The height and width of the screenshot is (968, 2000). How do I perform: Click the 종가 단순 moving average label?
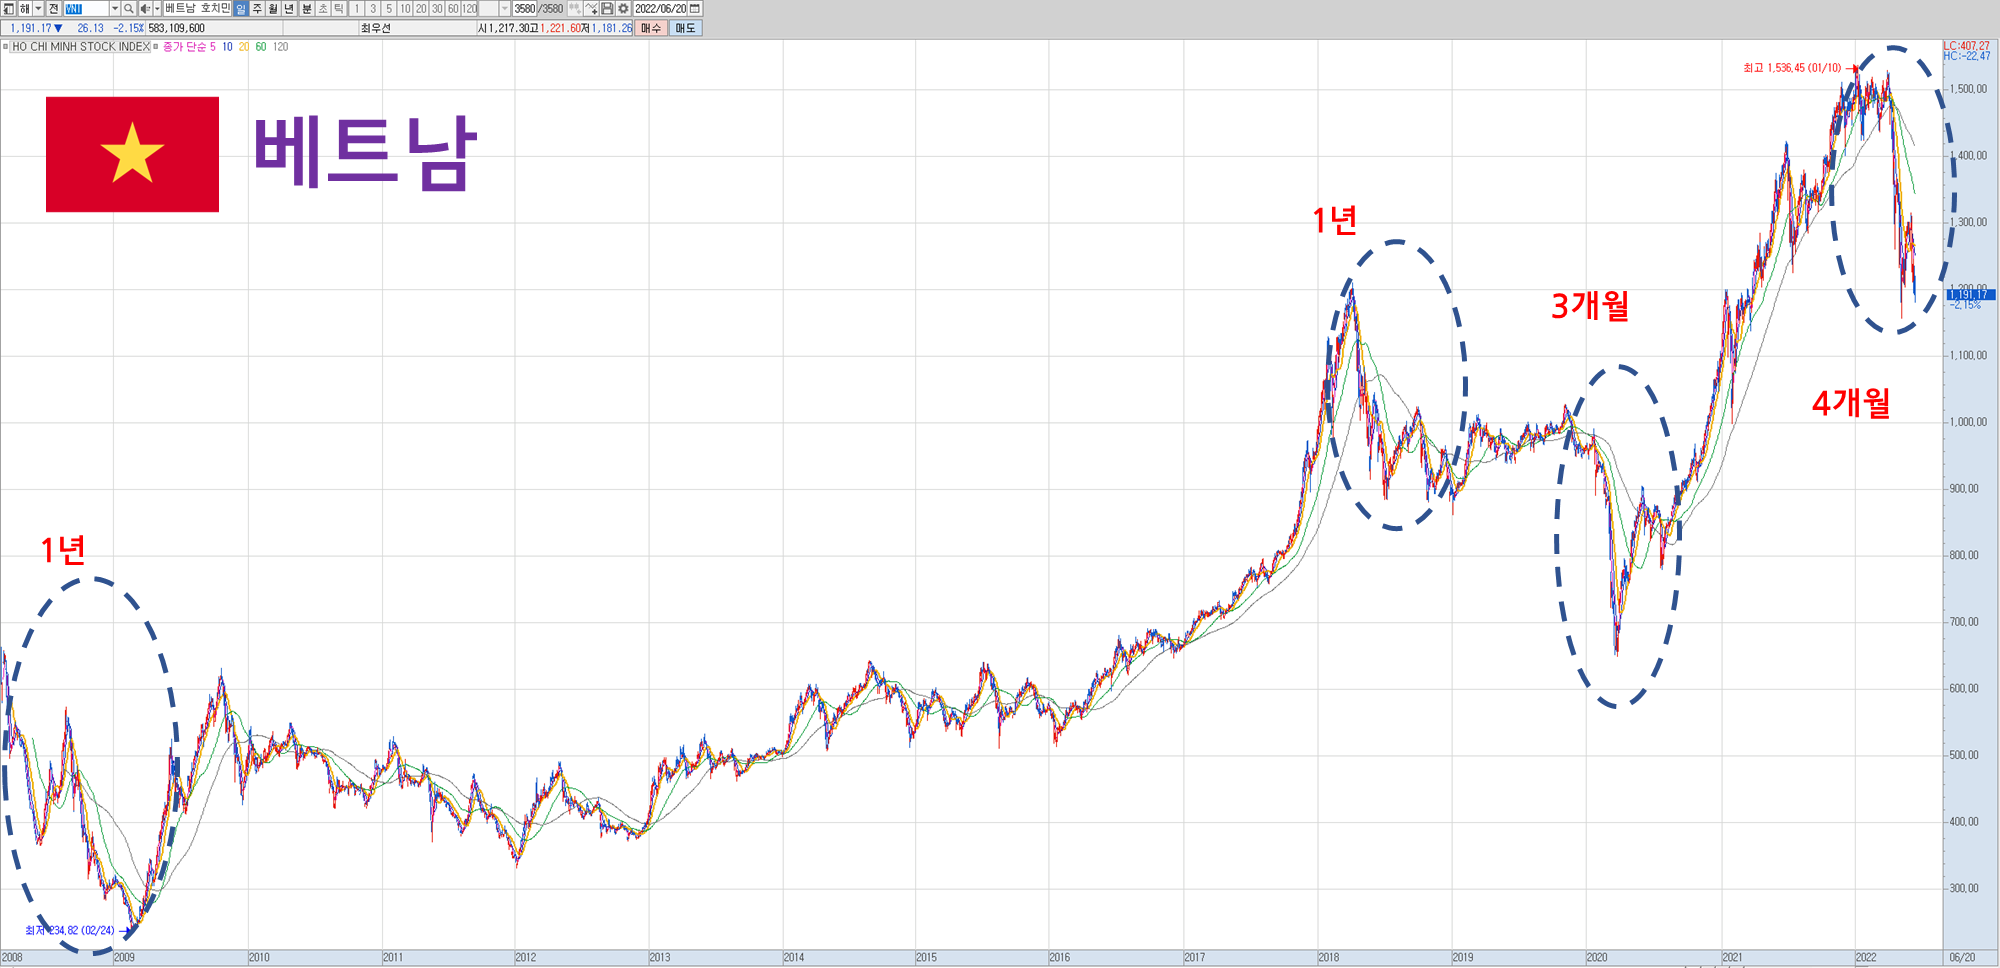click(x=184, y=47)
